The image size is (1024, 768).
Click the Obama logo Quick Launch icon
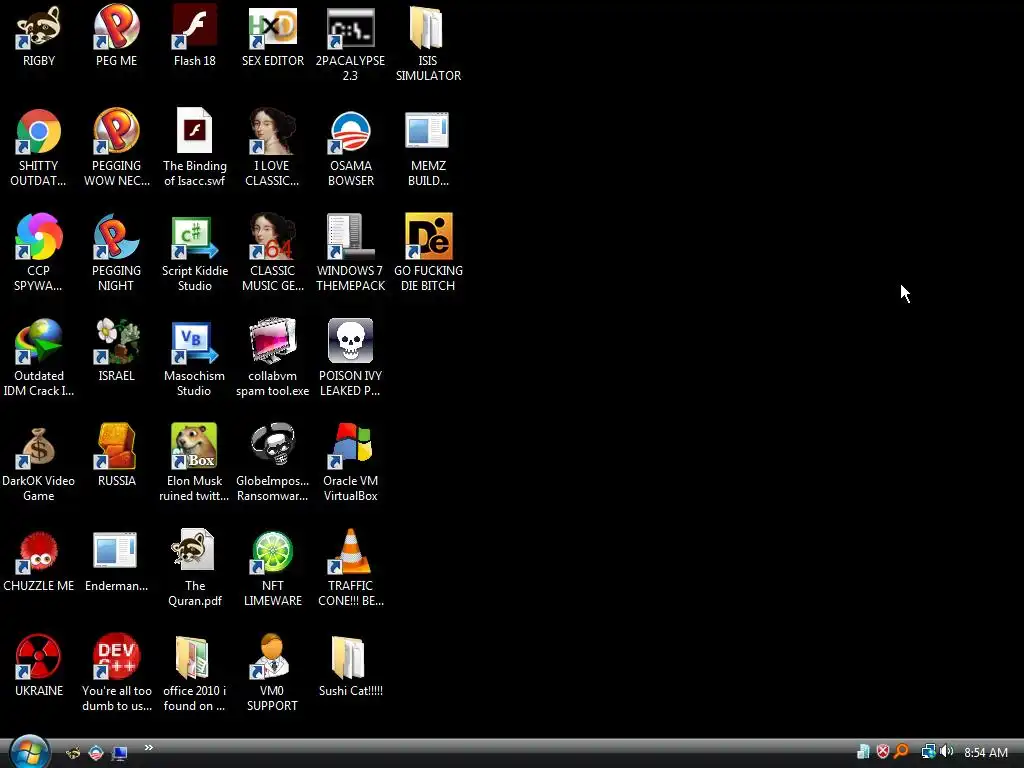coord(96,753)
